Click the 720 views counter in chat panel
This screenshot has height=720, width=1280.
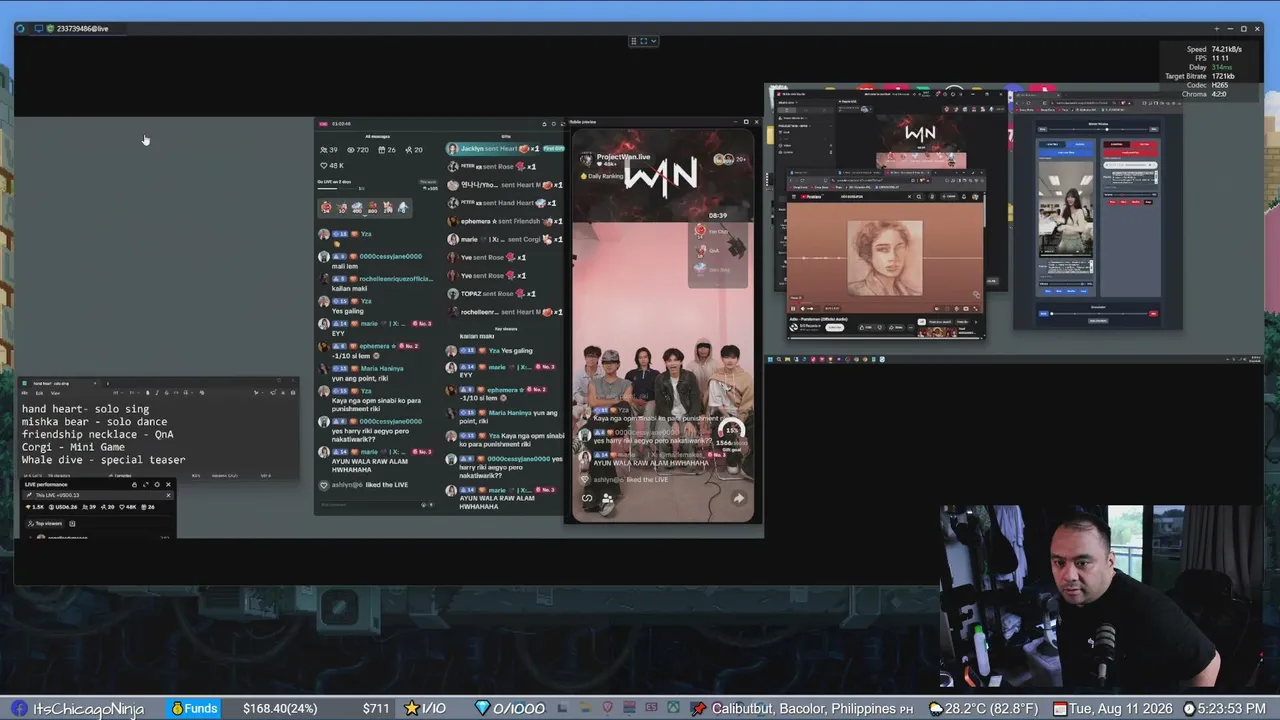[356, 149]
